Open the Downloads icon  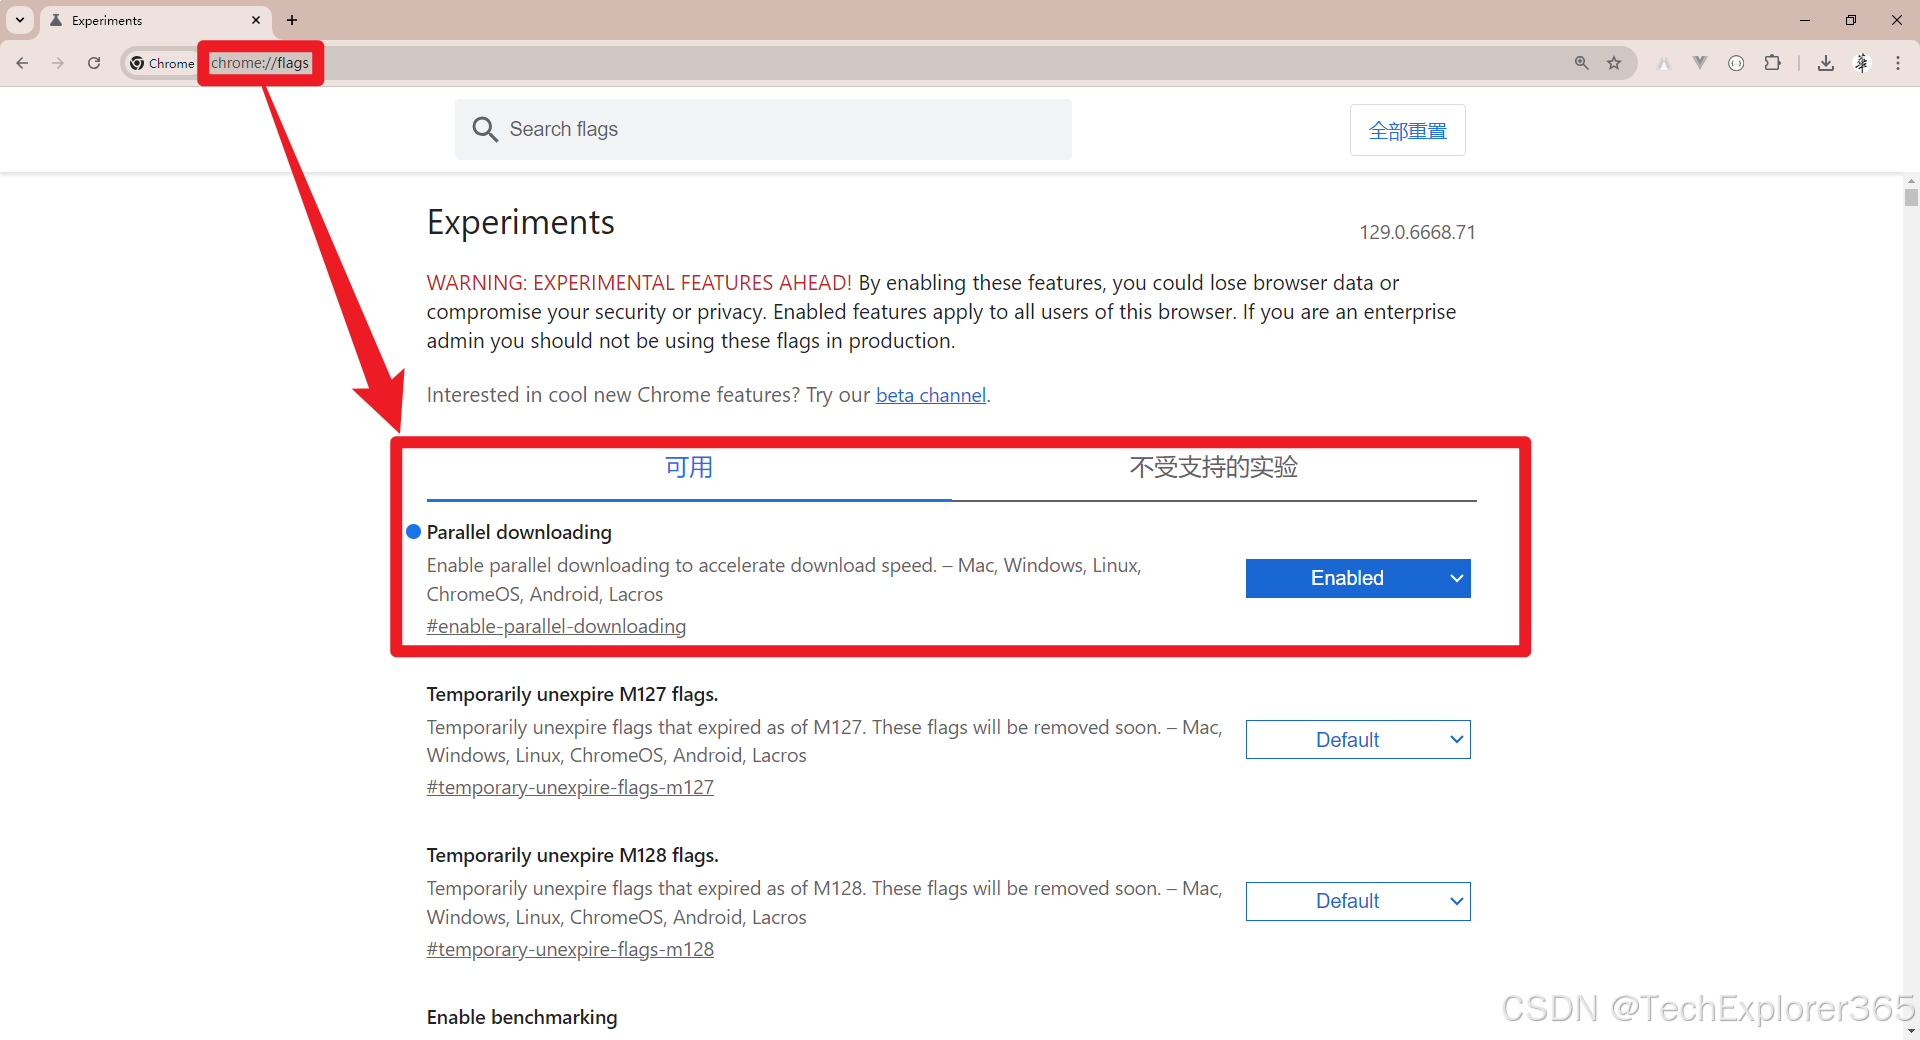click(1826, 63)
